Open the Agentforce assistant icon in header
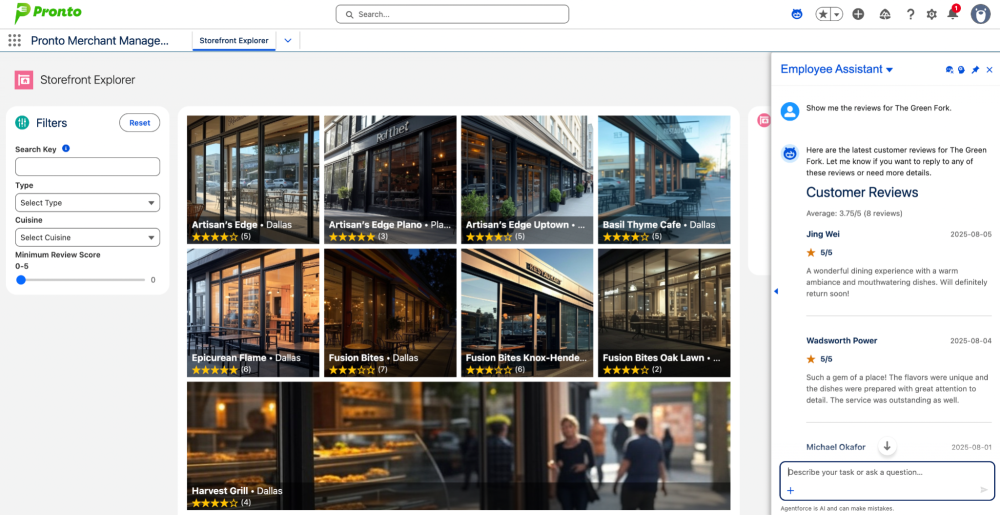The height and width of the screenshot is (515, 1000). (x=797, y=14)
